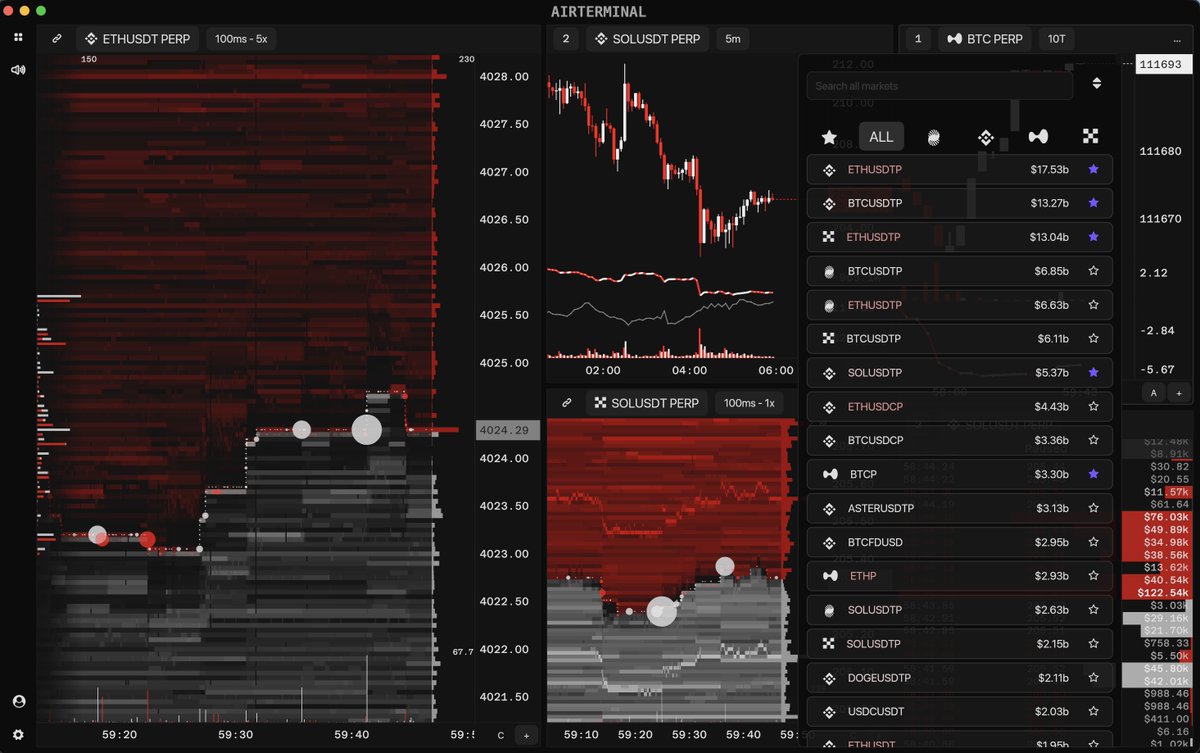The height and width of the screenshot is (753, 1200).
Task: Click the sort arrows beside the search field
Action: 1096,85
